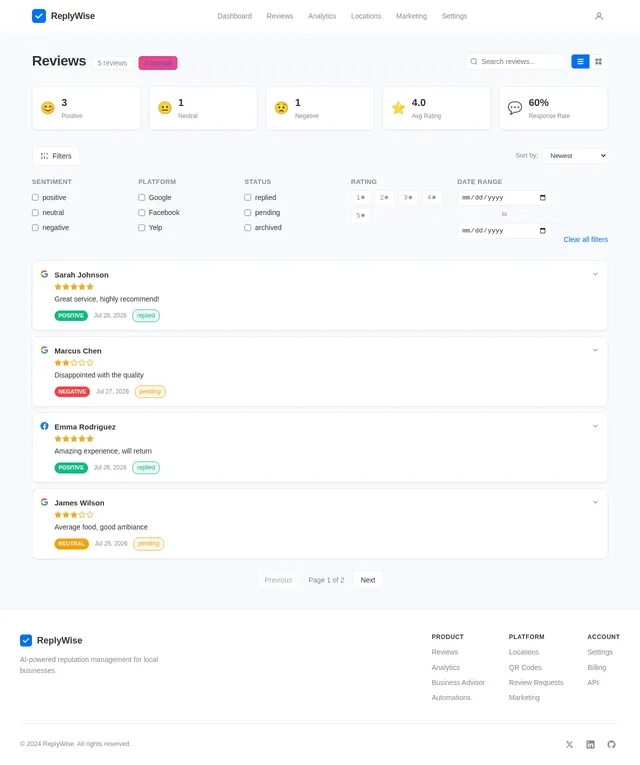The width and height of the screenshot is (640, 765).
Task: Click Google icon beside Marcus Chen
Action: tap(44, 350)
